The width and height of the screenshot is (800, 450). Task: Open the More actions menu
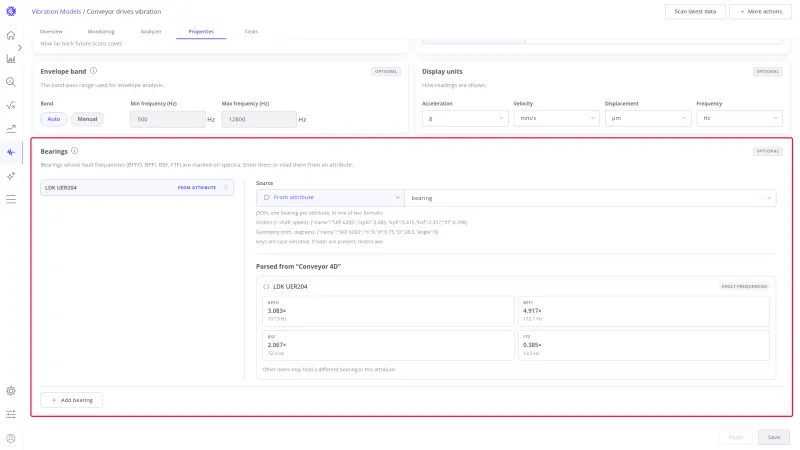(760, 11)
